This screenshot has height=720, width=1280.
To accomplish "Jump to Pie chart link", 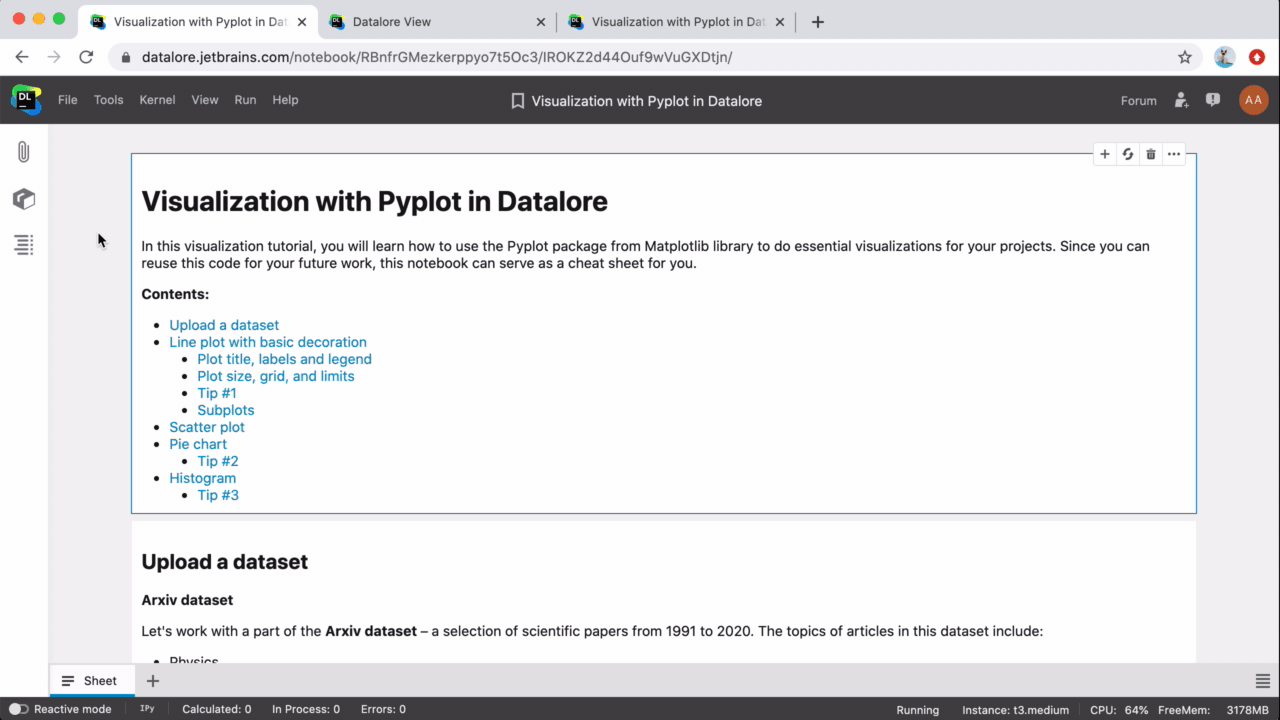I will click(x=198, y=444).
